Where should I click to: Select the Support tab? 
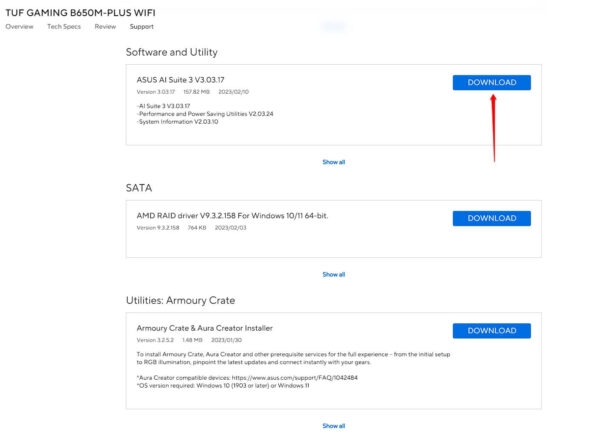(142, 27)
